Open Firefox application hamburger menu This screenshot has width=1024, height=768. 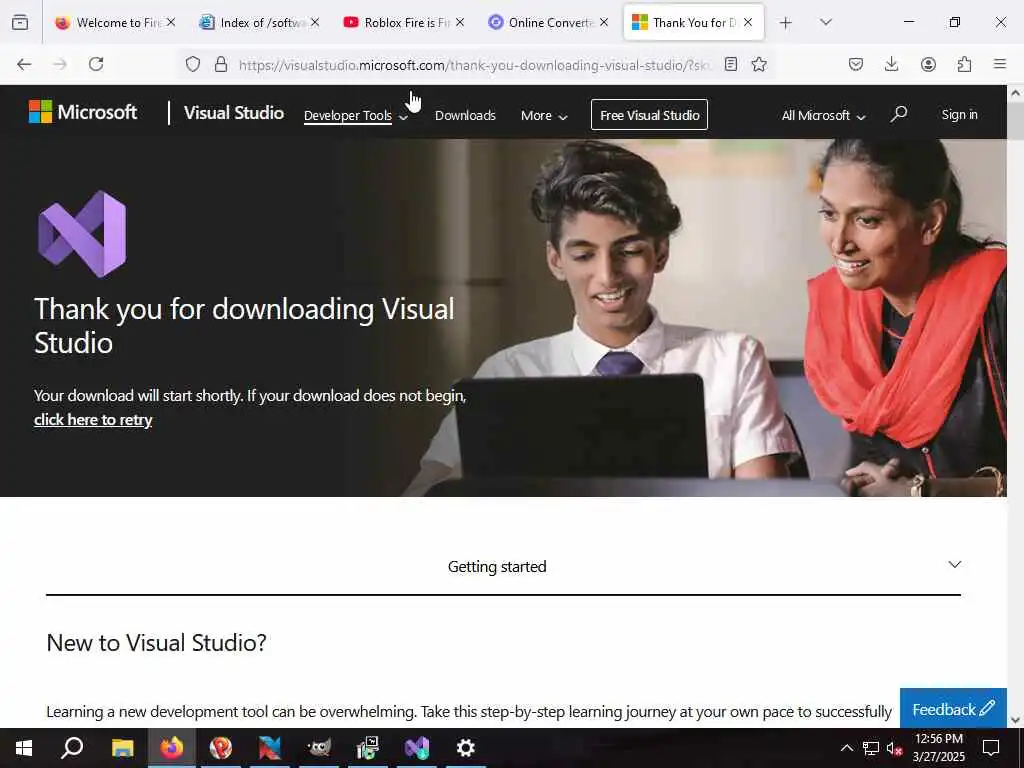coord(1000,64)
